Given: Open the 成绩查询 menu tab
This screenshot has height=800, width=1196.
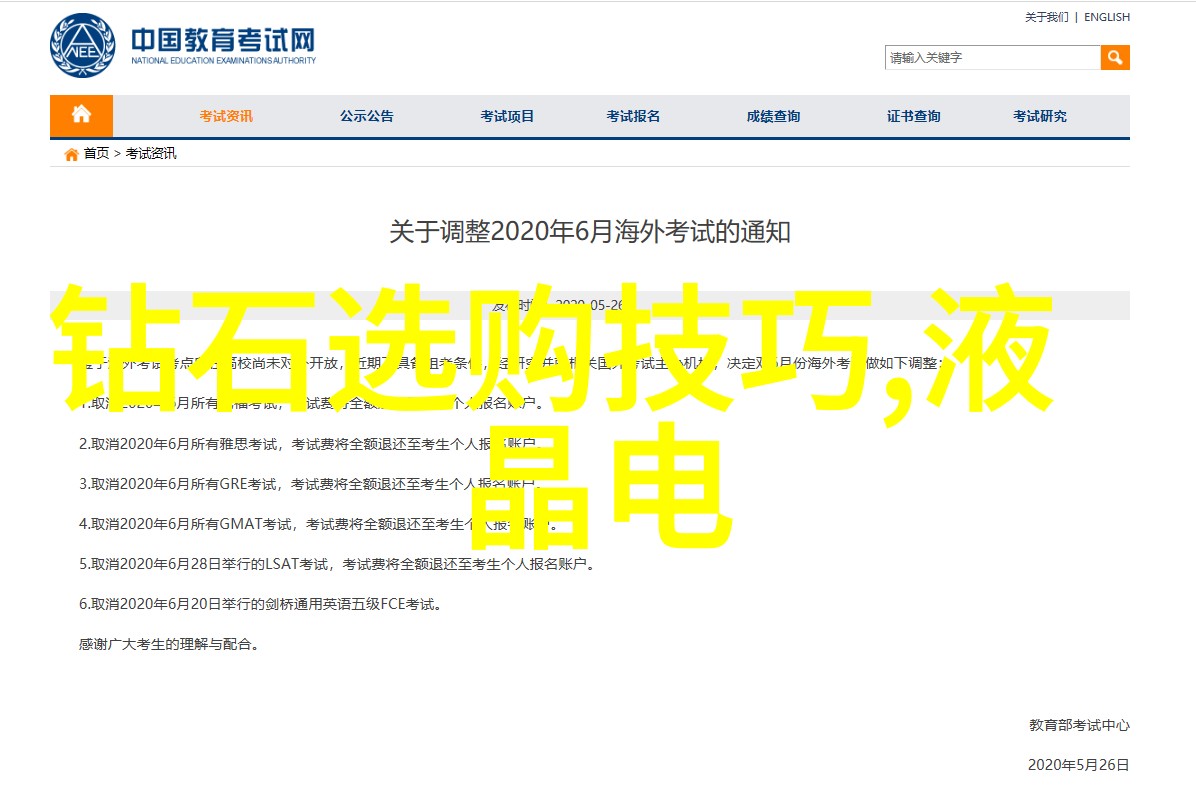Looking at the screenshot, I should click(773, 116).
